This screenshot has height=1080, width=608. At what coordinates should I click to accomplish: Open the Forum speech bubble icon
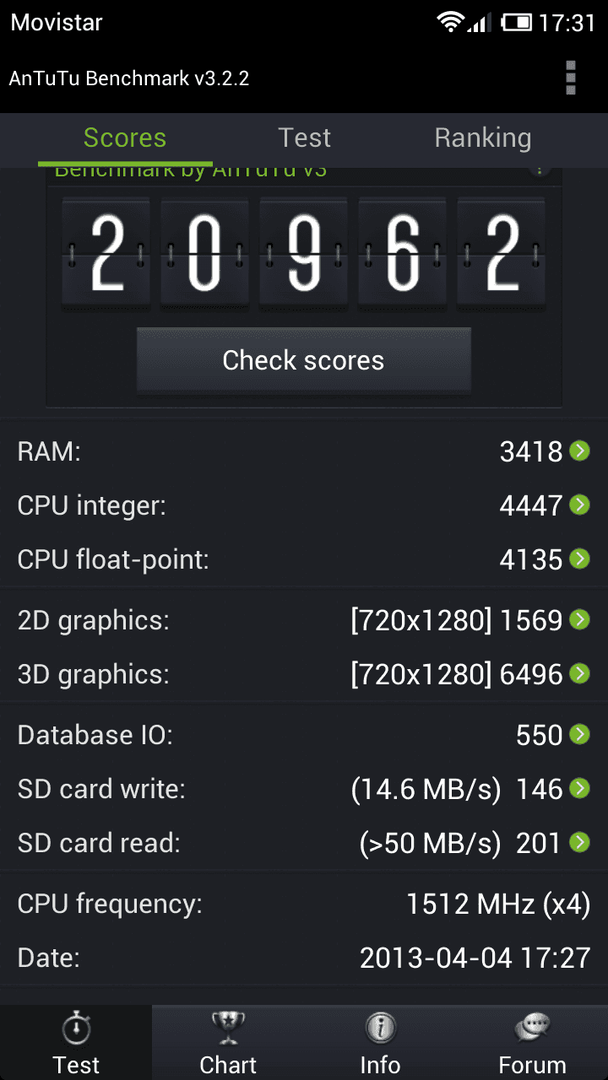click(532, 1030)
